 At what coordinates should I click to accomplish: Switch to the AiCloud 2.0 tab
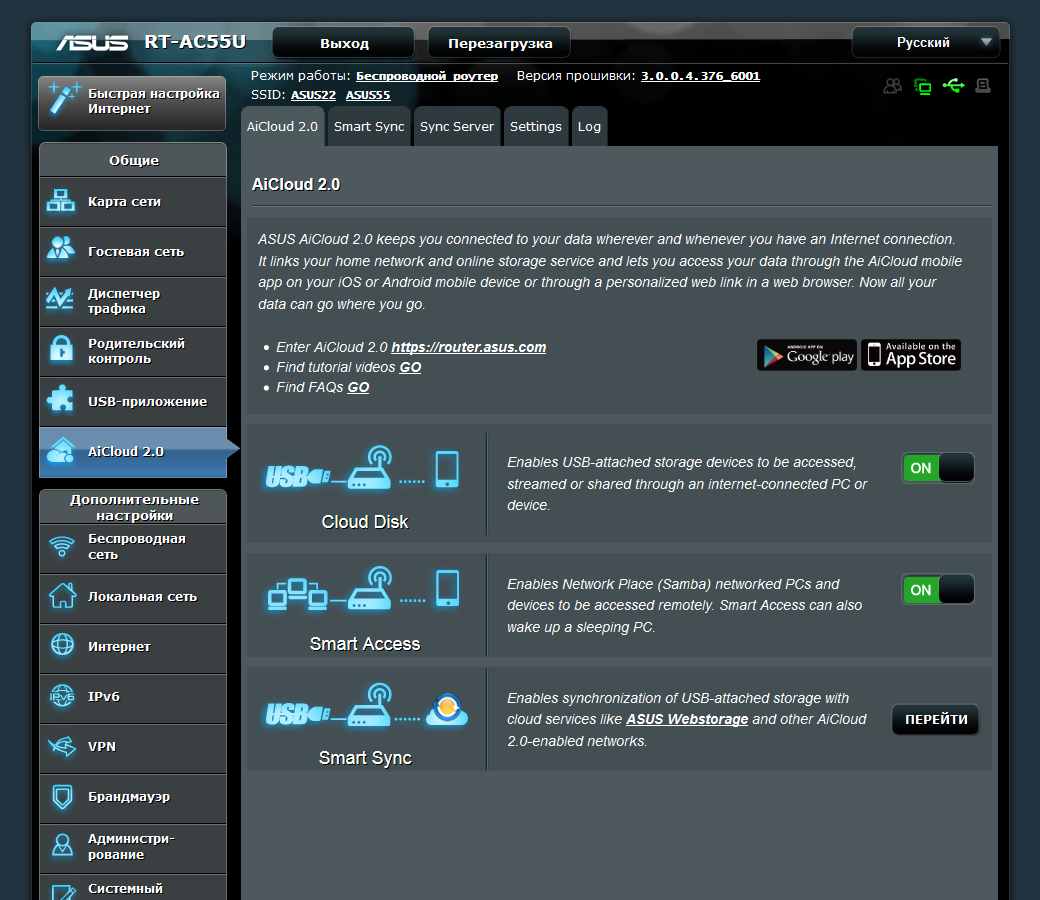pyautogui.click(x=283, y=126)
